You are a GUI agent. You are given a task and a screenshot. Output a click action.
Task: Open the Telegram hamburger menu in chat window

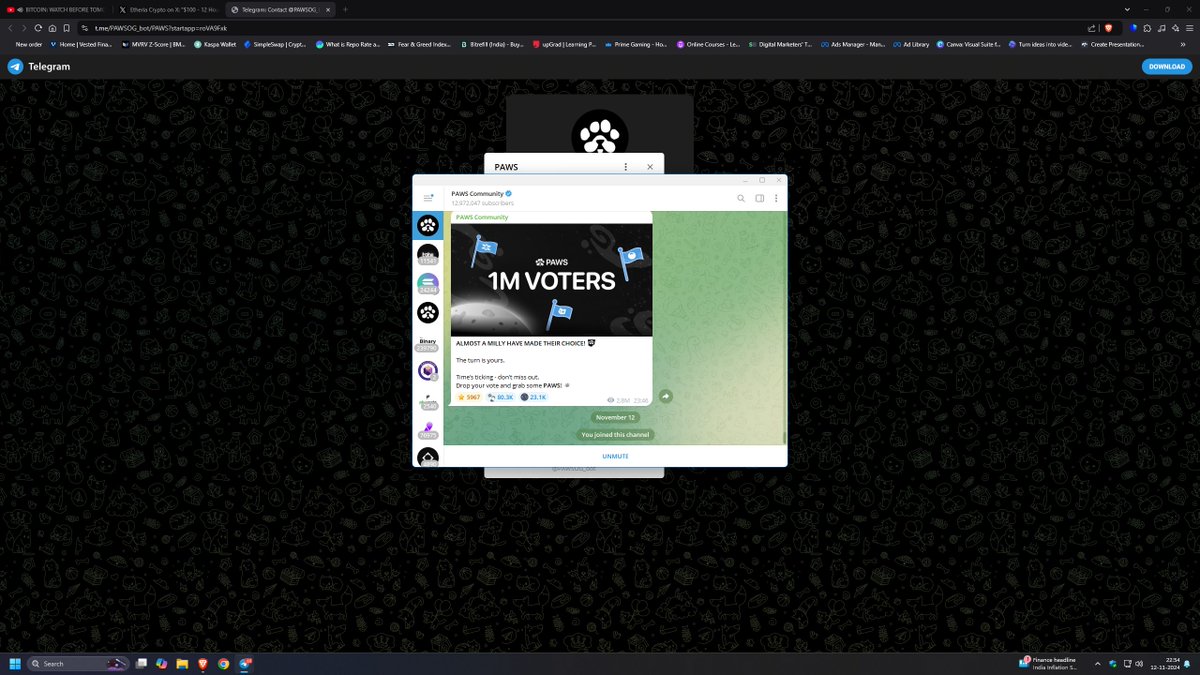[428, 198]
